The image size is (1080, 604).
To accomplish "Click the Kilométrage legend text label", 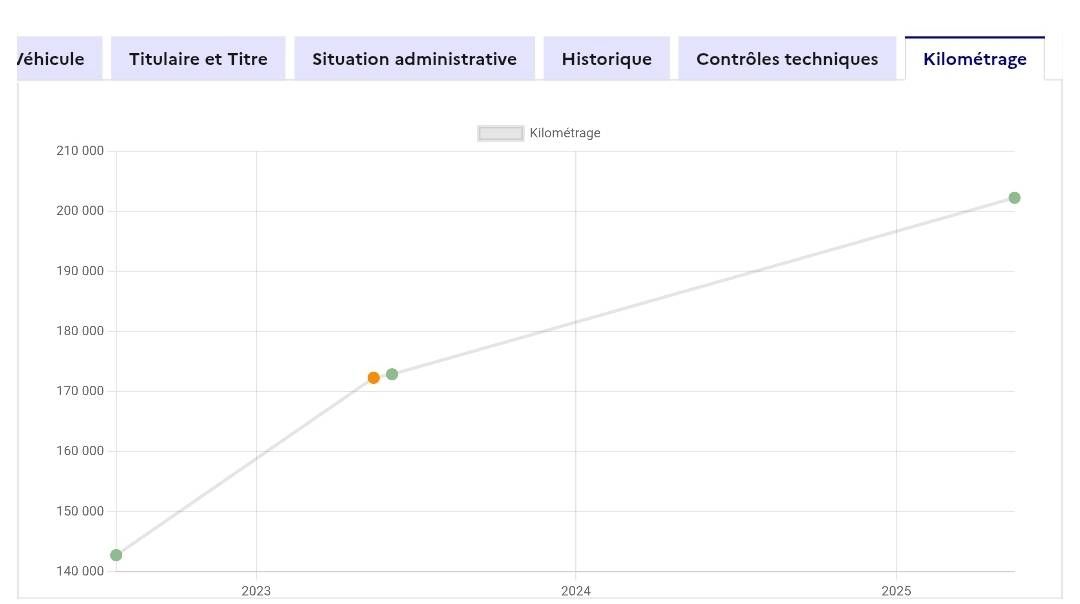I will pyautogui.click(x=565, y=133).
